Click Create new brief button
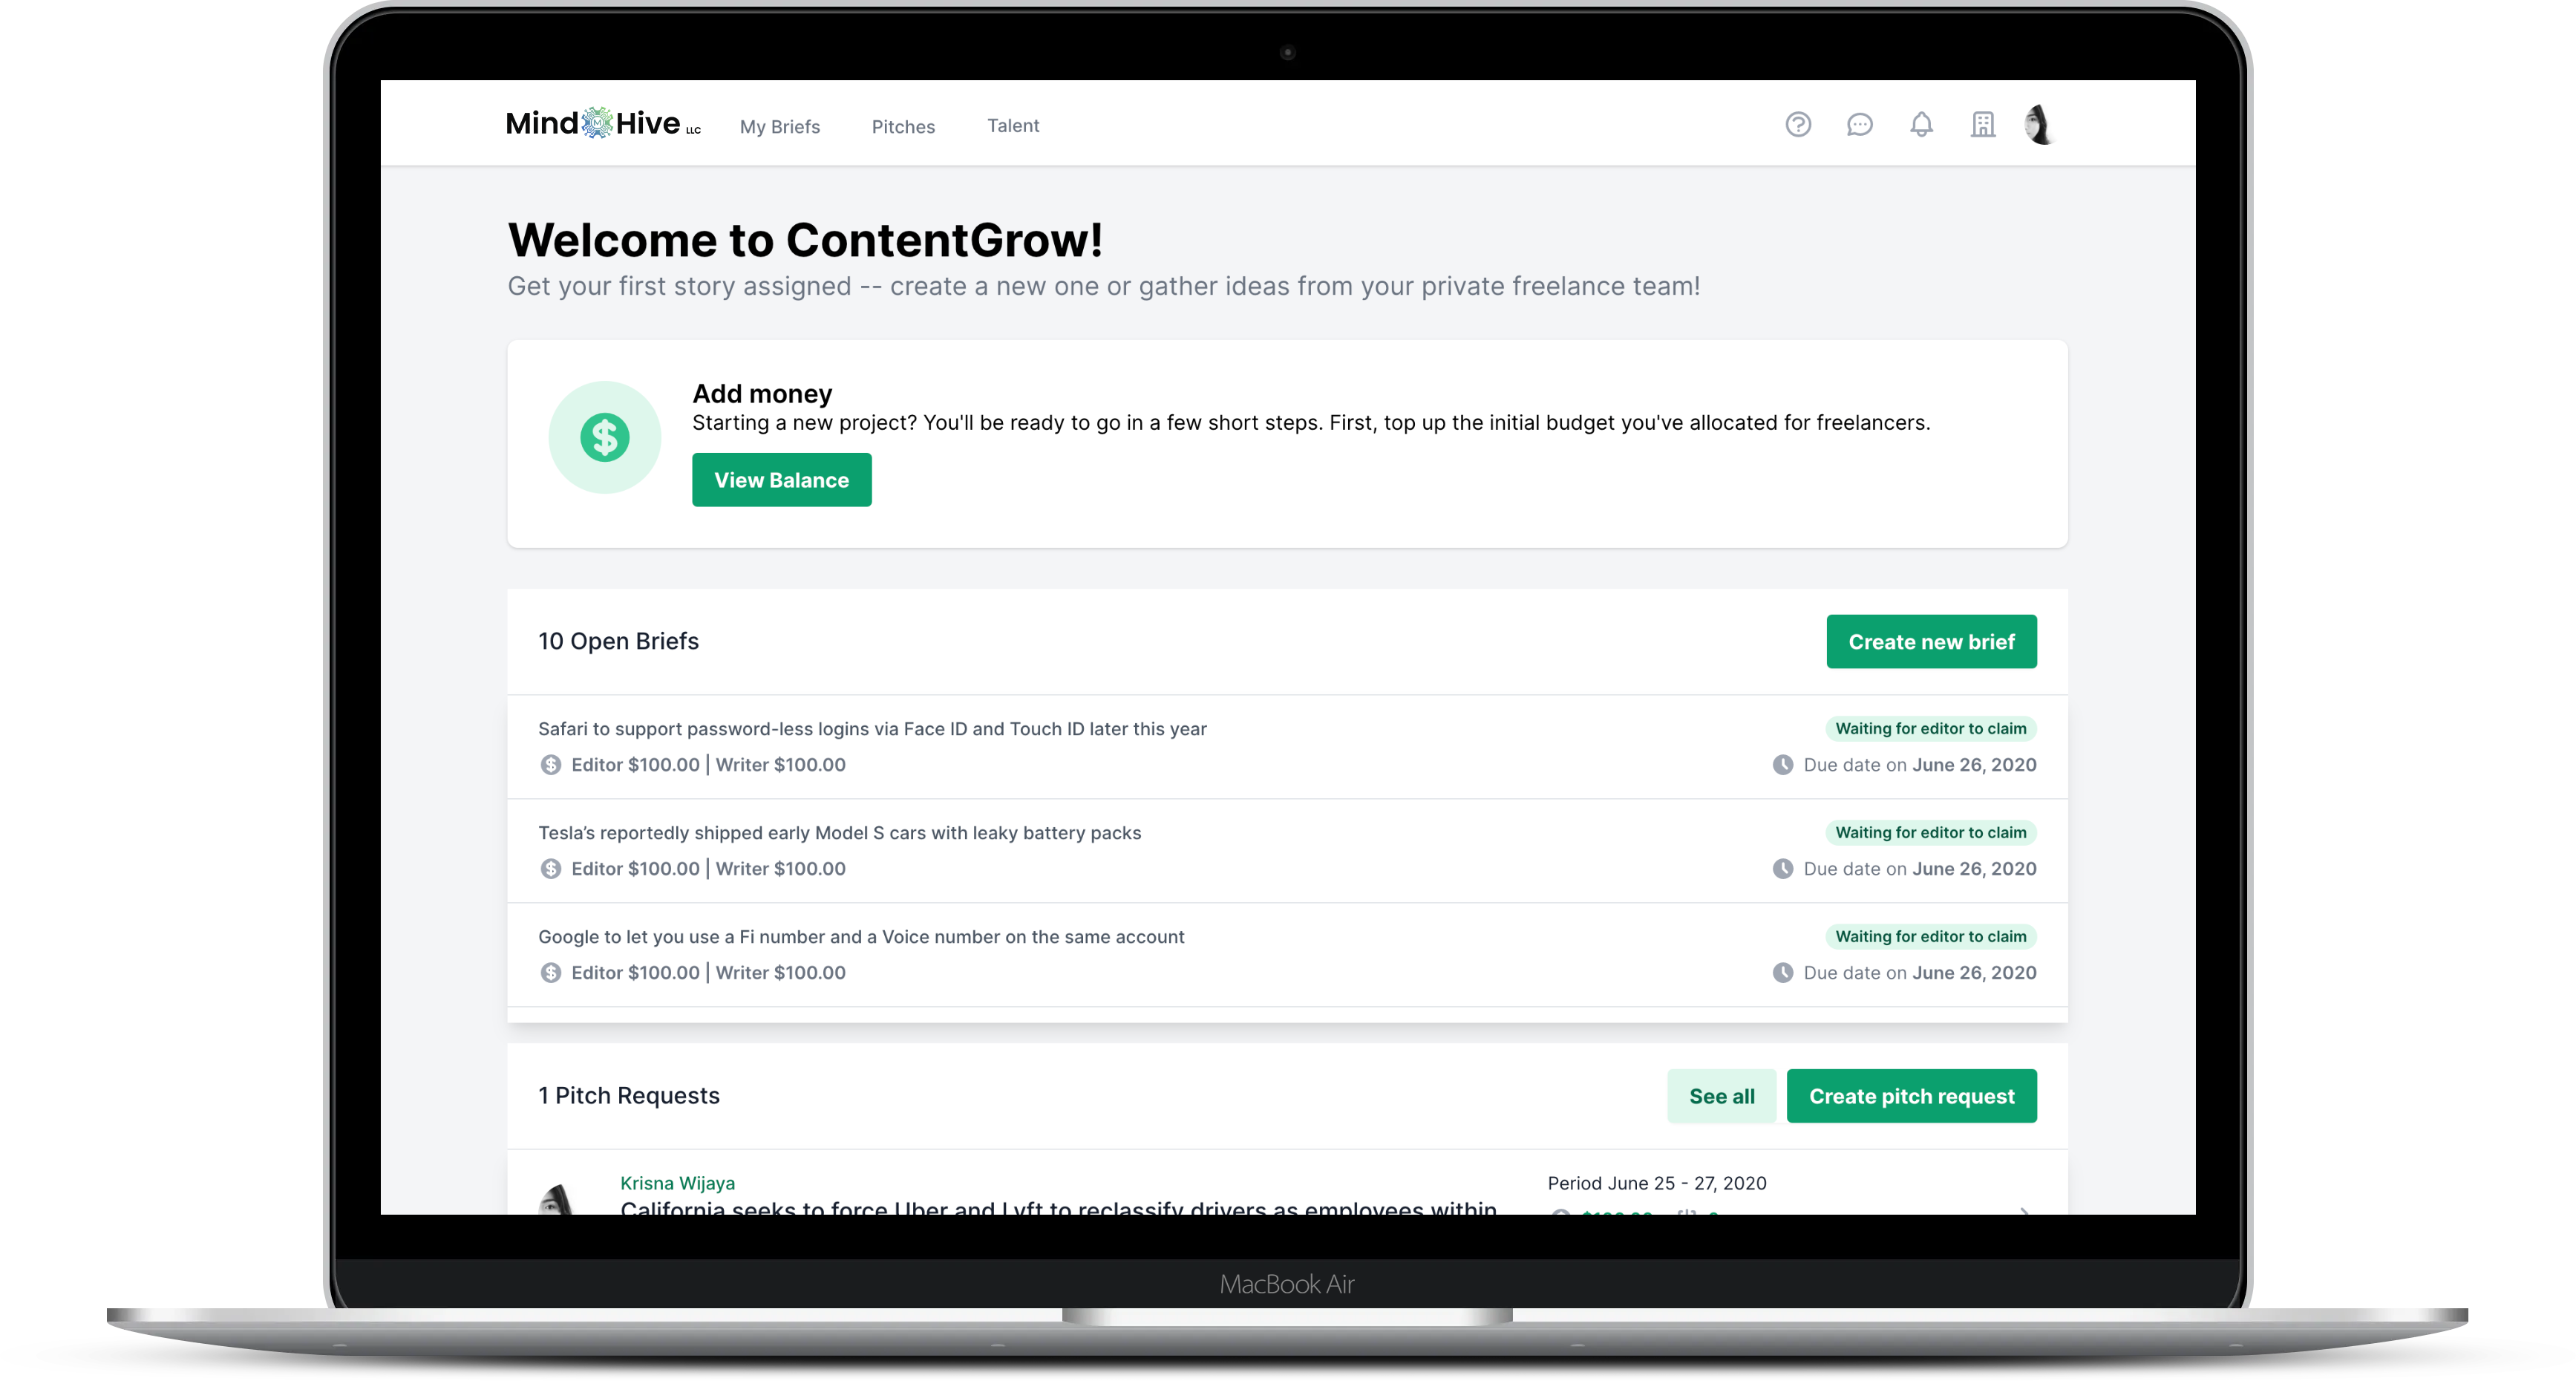This screenshot has height=1381, width=2576. click(1930, 641)
